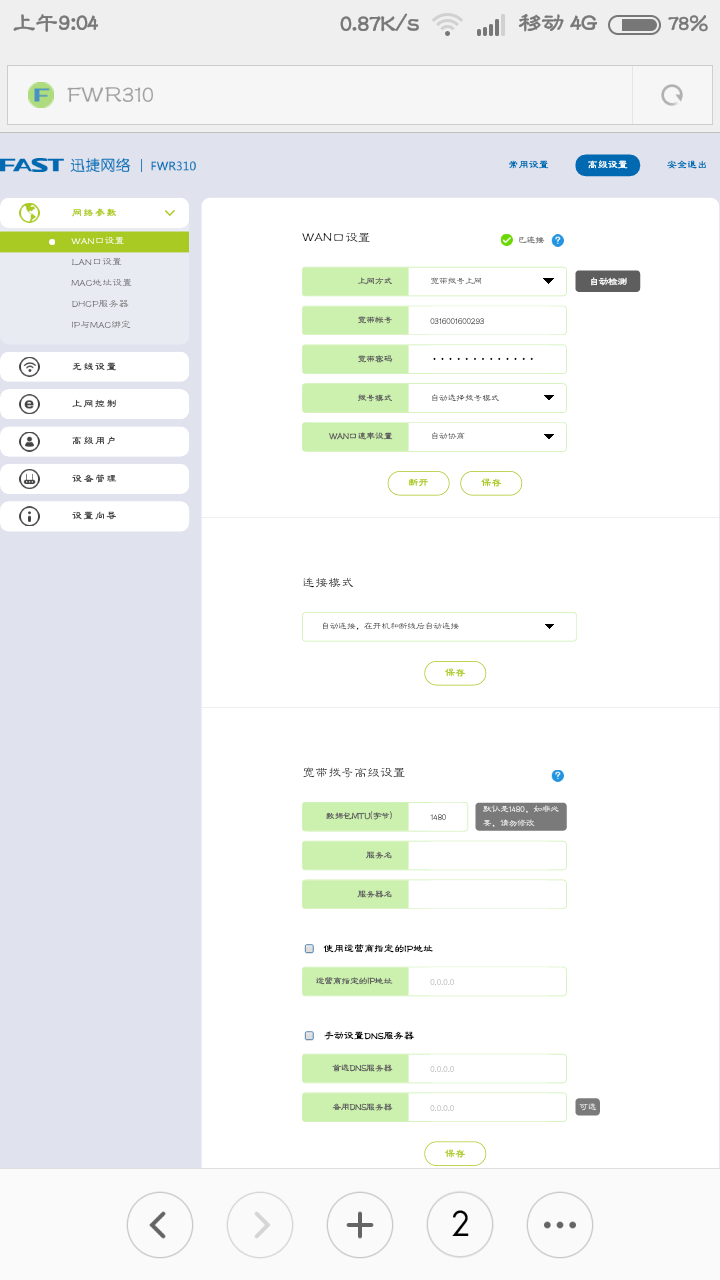Viewport: 720px width, 1280px height.
Task: Tap the browser reload icon
Action: [x=672, y=95]
